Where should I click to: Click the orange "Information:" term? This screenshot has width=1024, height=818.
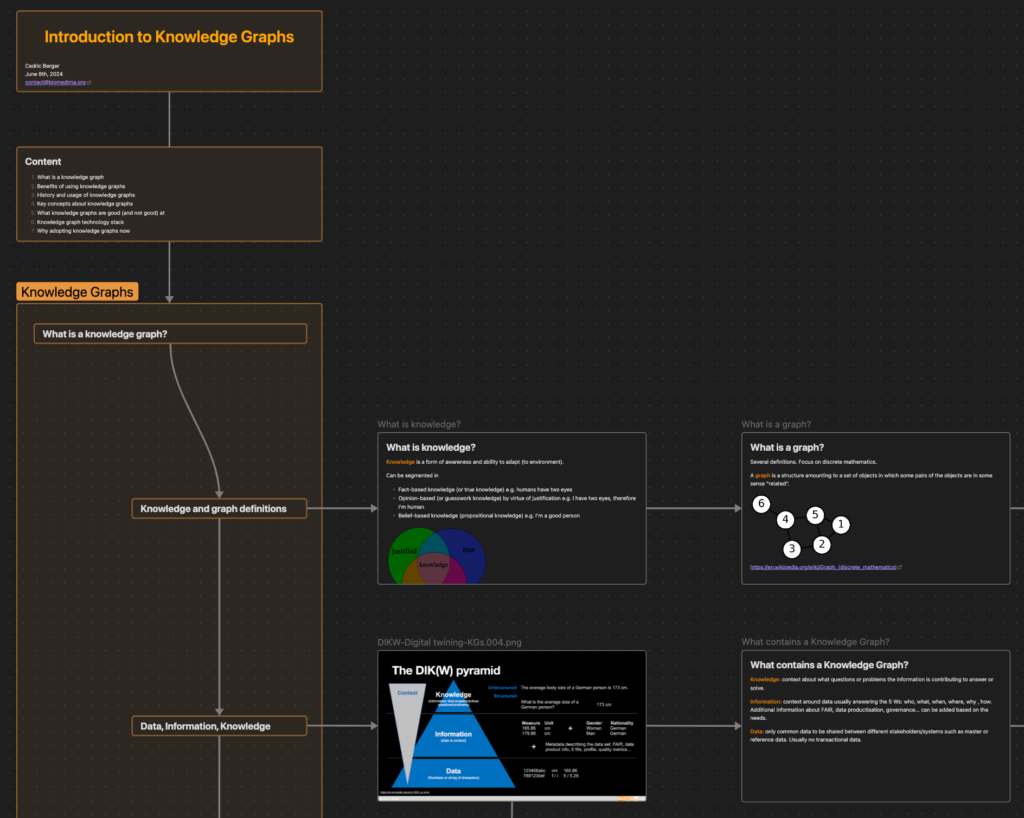(x=765, y=702)
